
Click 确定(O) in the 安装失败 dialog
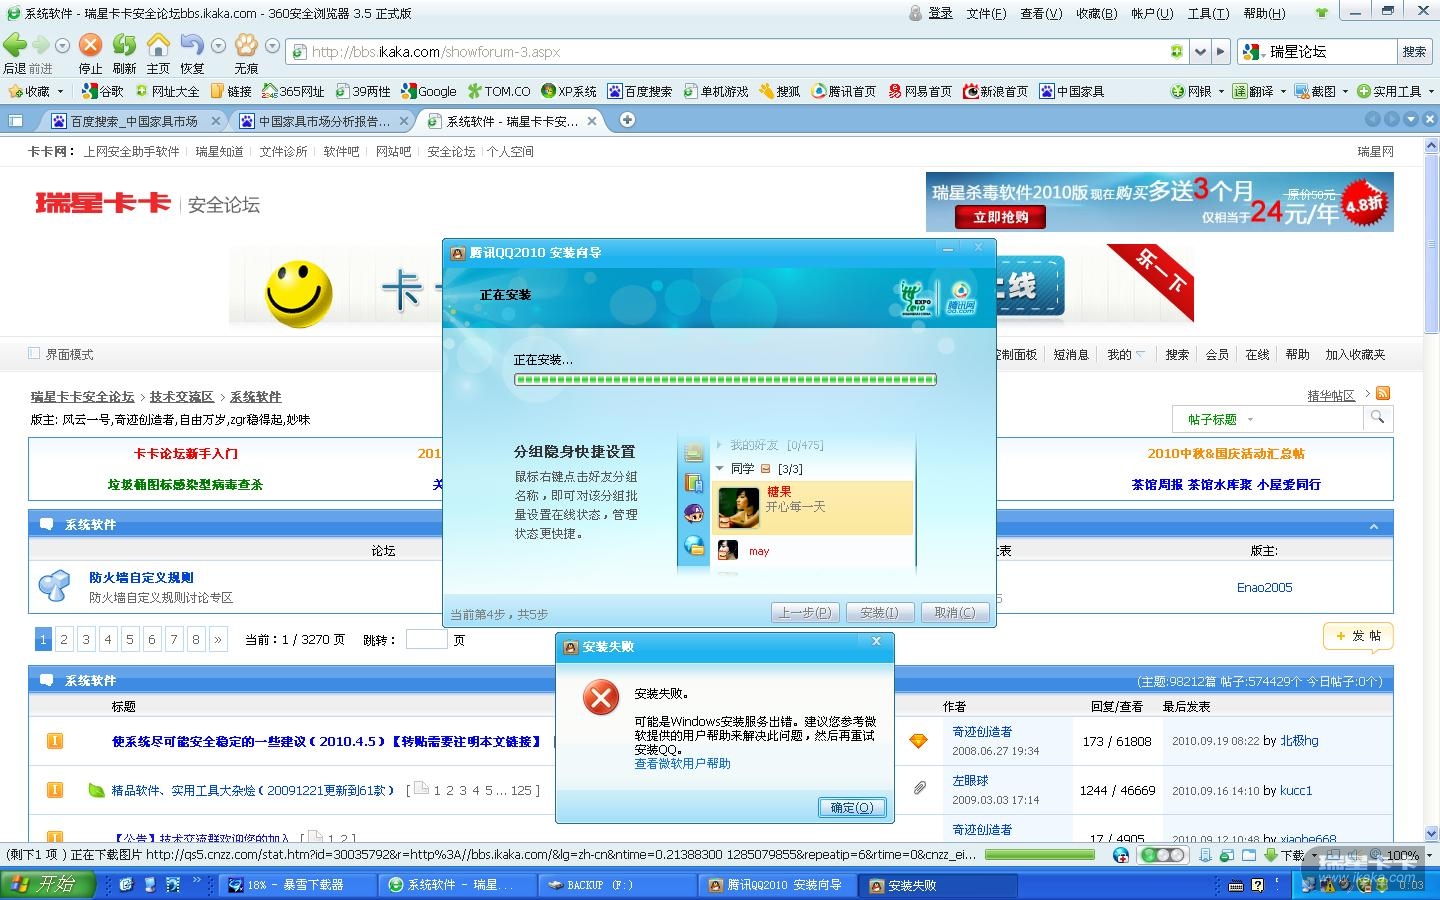coord(852,807)
